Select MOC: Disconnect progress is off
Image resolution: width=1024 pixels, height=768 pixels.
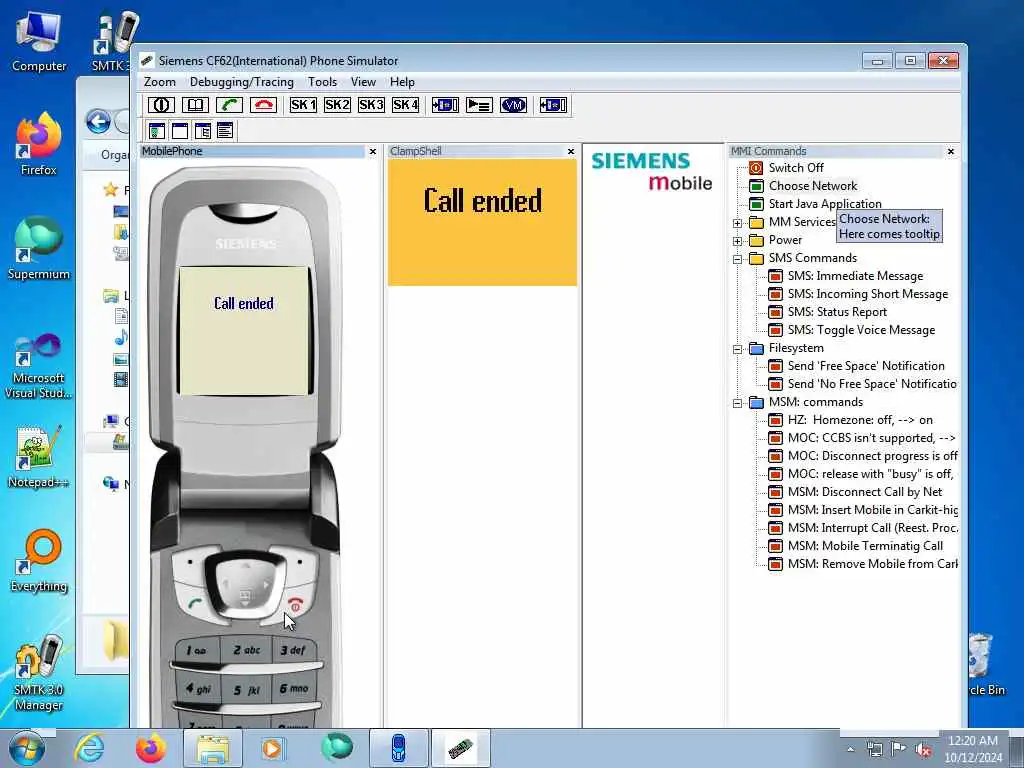coord(872,456)
